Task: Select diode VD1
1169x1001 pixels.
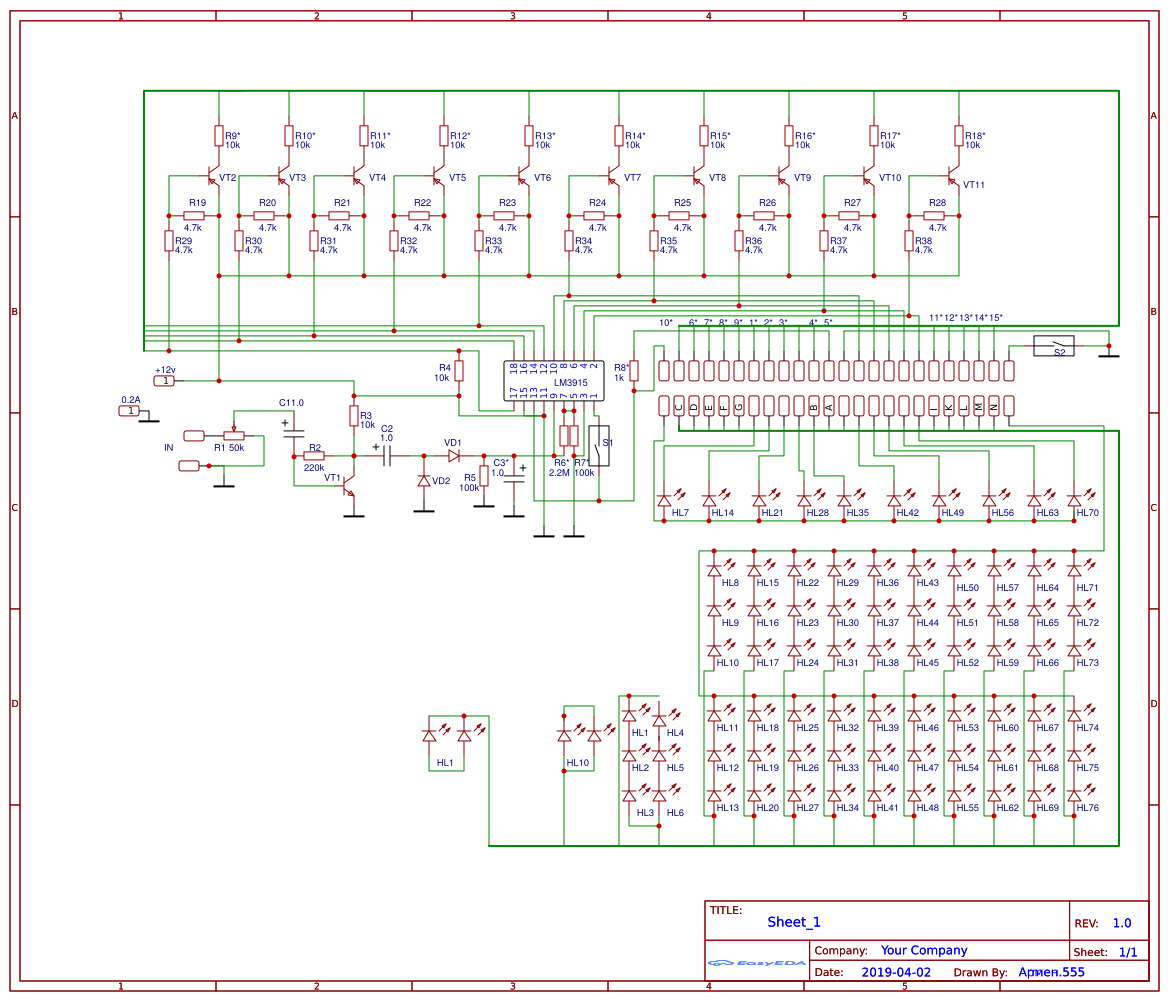Action: 452,455
